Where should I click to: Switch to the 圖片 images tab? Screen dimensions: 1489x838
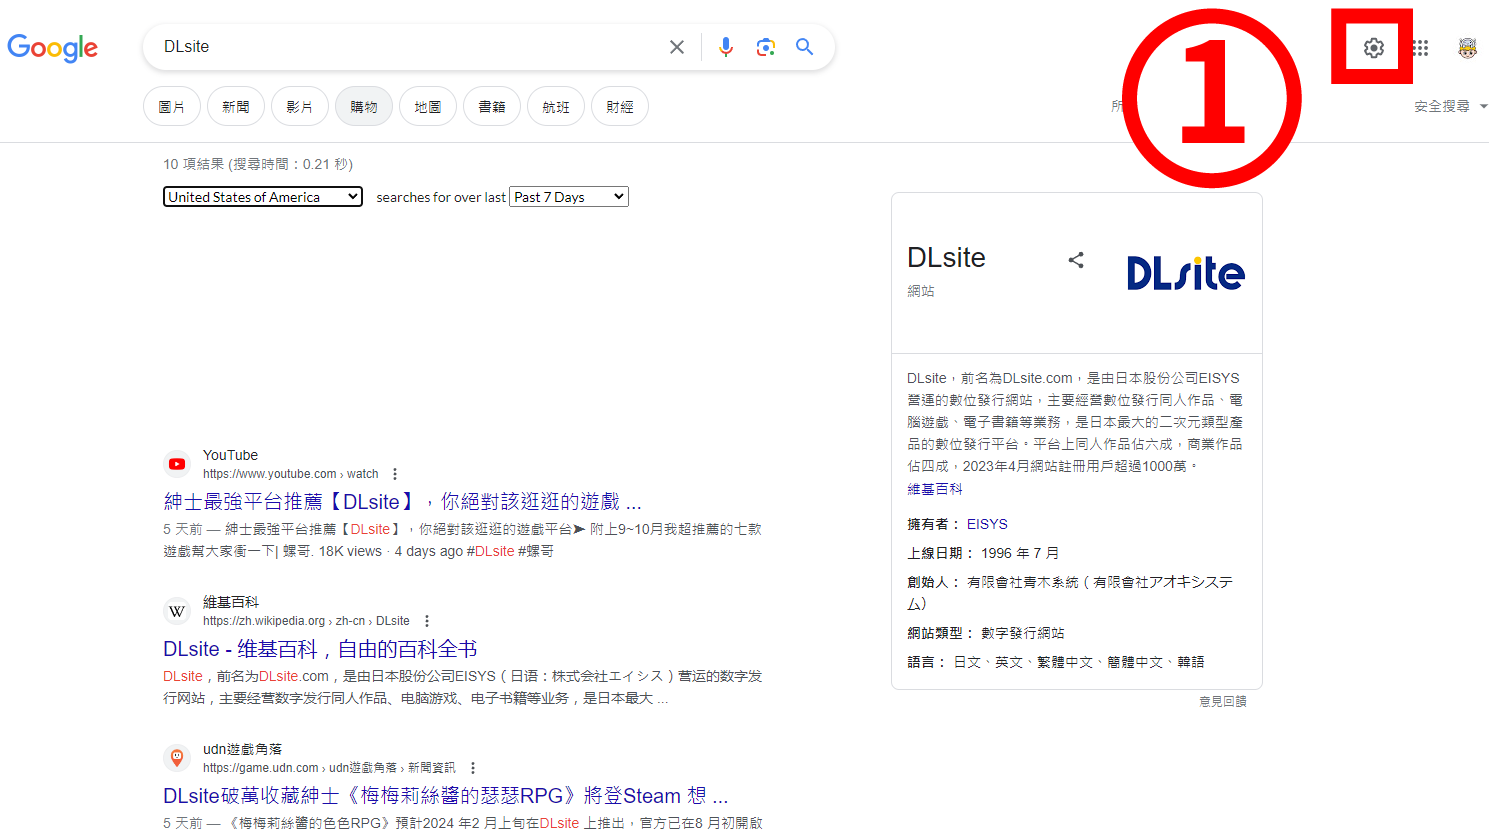[171, 105]
